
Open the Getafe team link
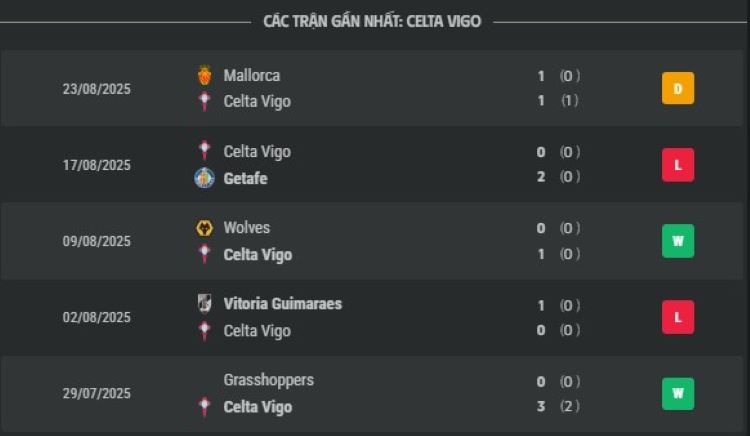(x=245, y=178)
